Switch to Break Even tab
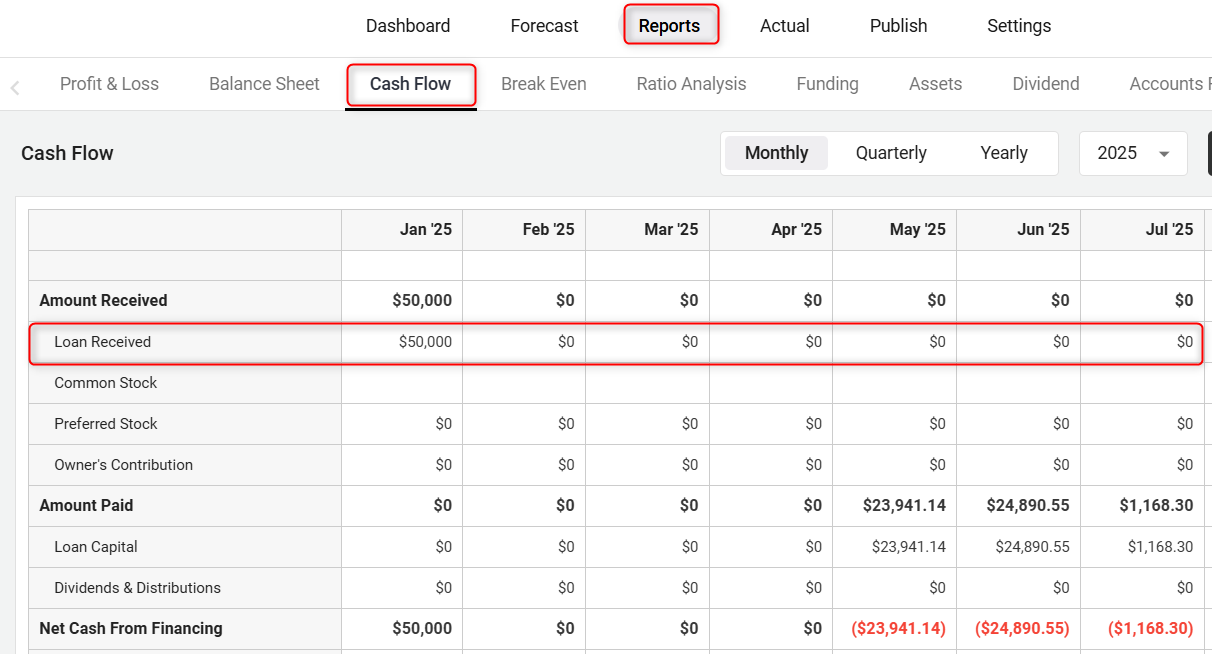Viewport: 1212px width, 654px height. click(544, 84)
